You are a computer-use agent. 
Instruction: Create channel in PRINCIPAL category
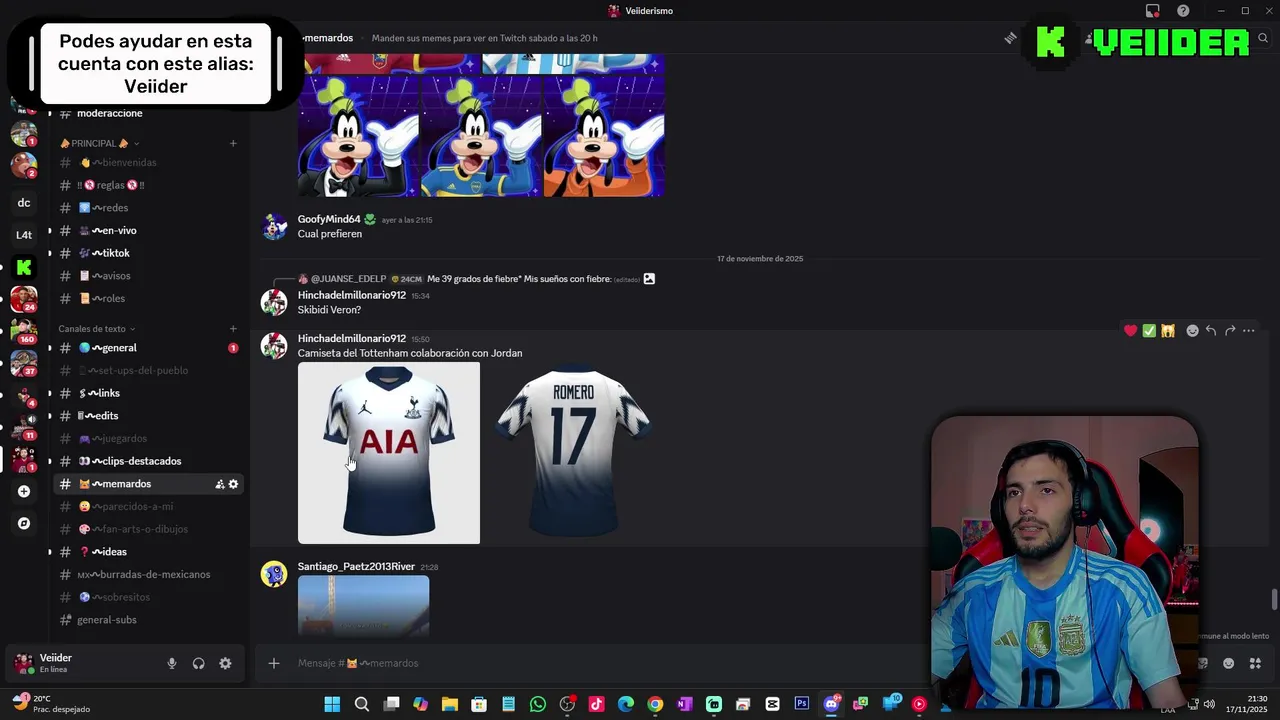click(233, 143)
